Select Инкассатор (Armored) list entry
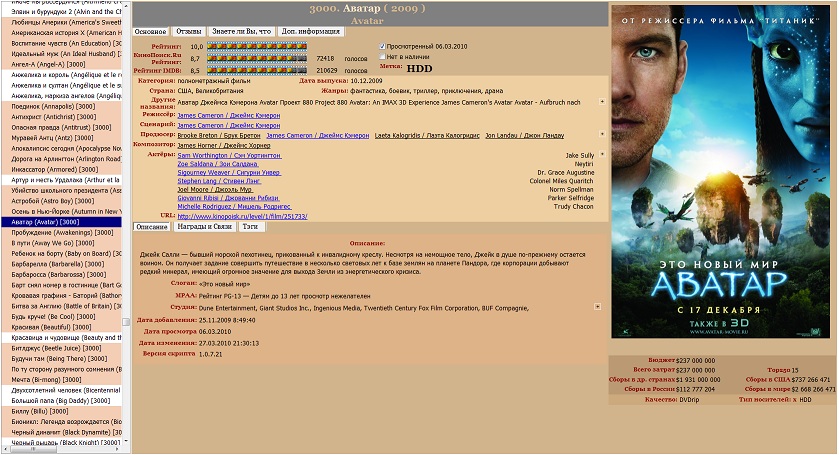 pyautogui.click(x=62, y=170)
